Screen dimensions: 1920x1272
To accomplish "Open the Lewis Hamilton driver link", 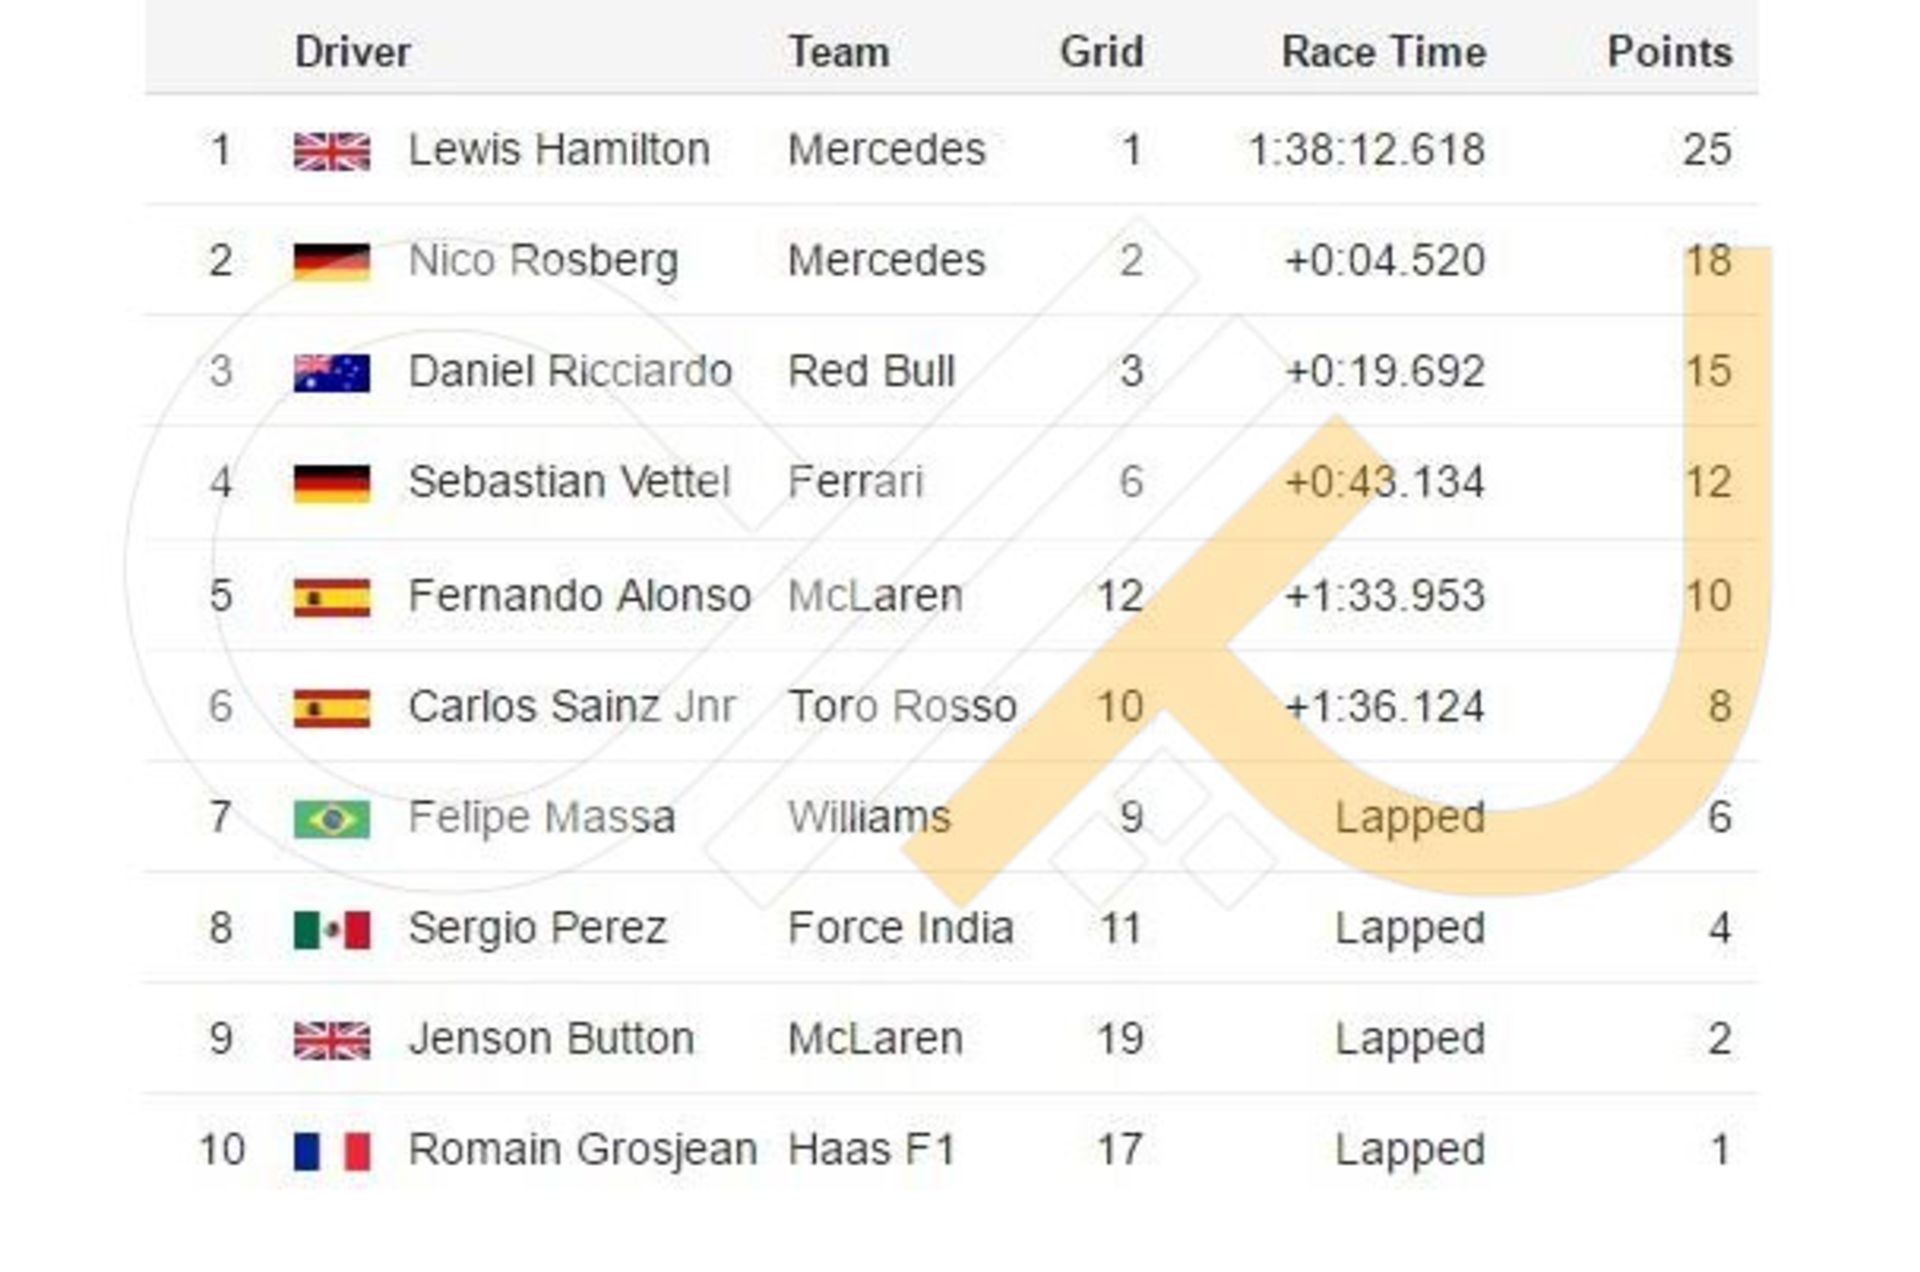I will 559,150.
